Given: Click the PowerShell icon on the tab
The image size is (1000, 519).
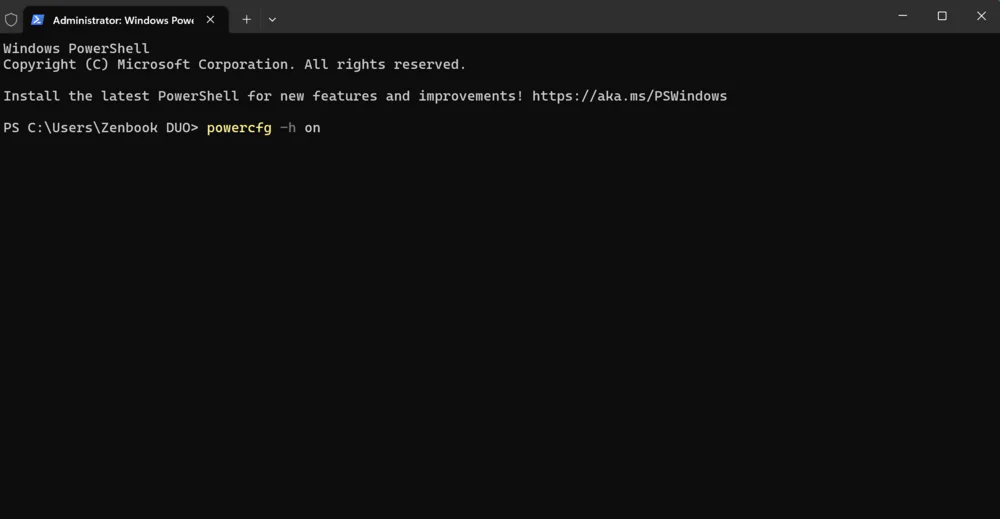Looking at the screenshot, I should coord(38,20).
